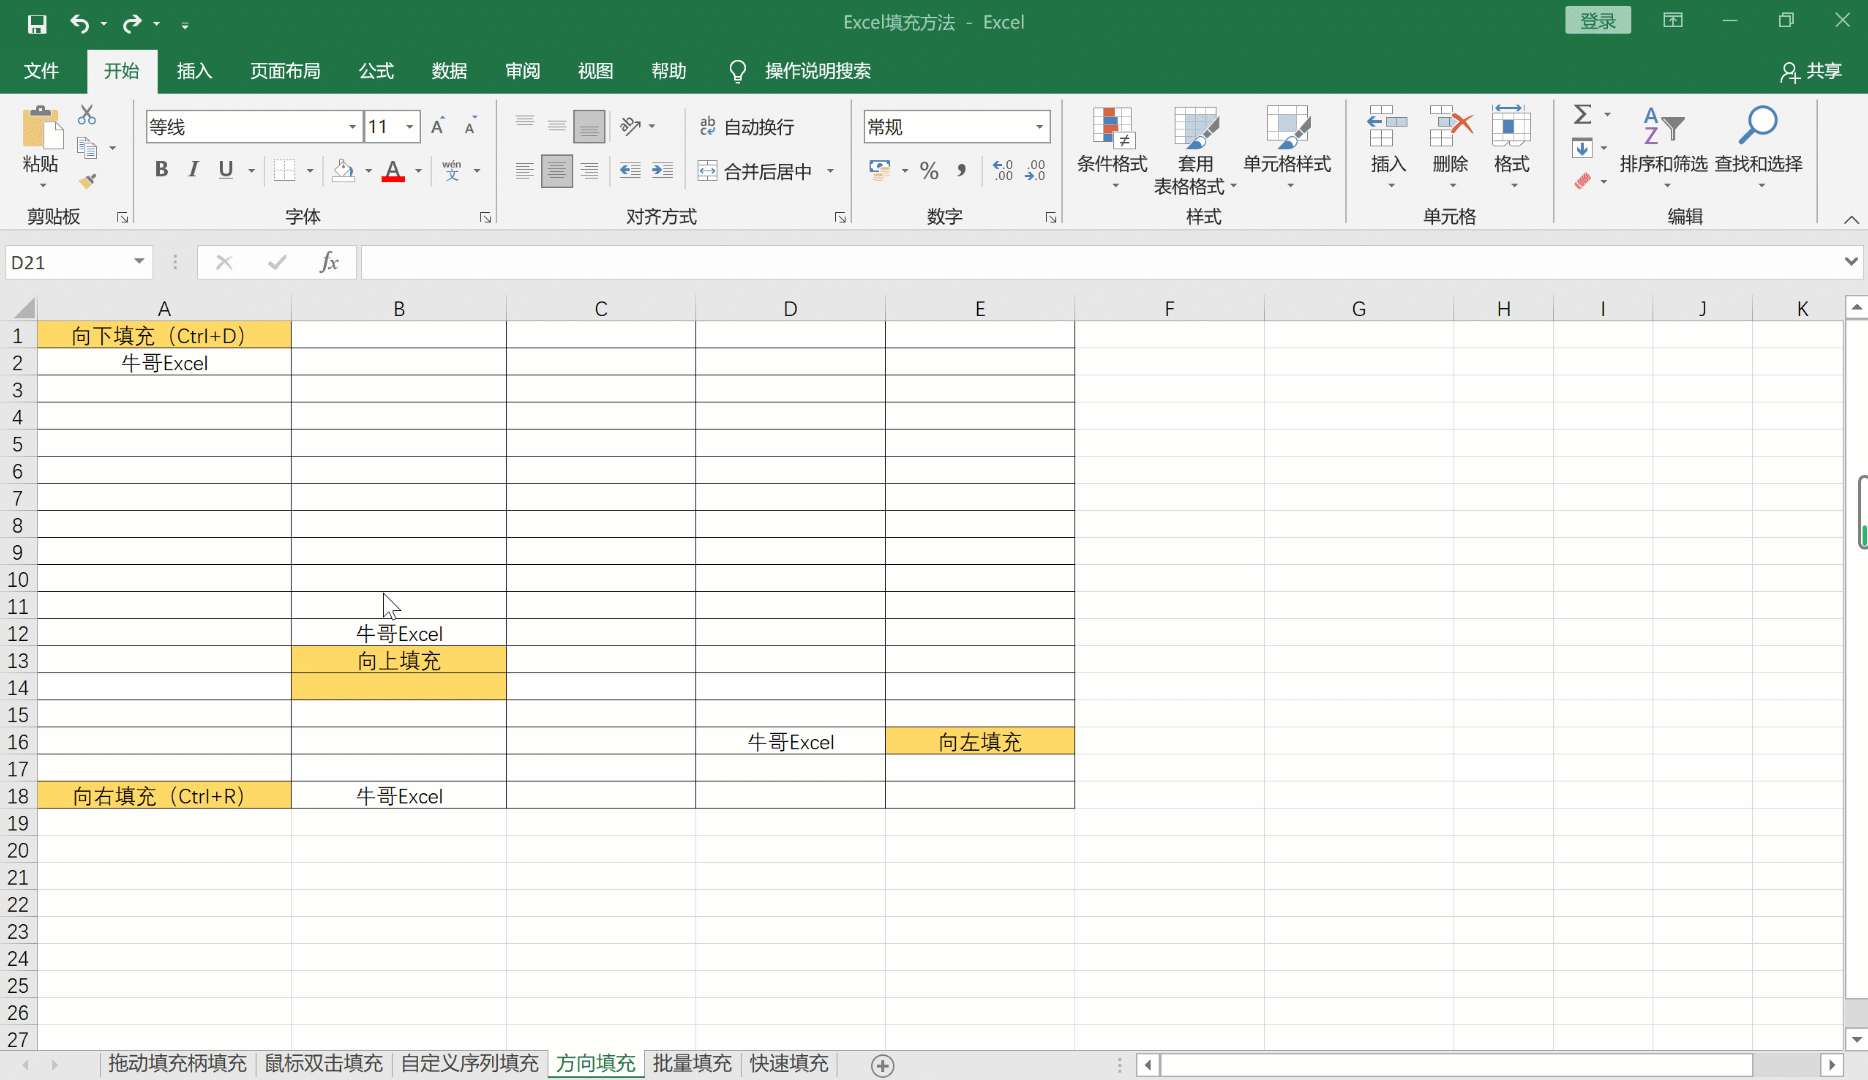This screenshot has width=1868, height=1080.
Task: Apply cell borders using the border icon
Action: [x=285, y=170]
